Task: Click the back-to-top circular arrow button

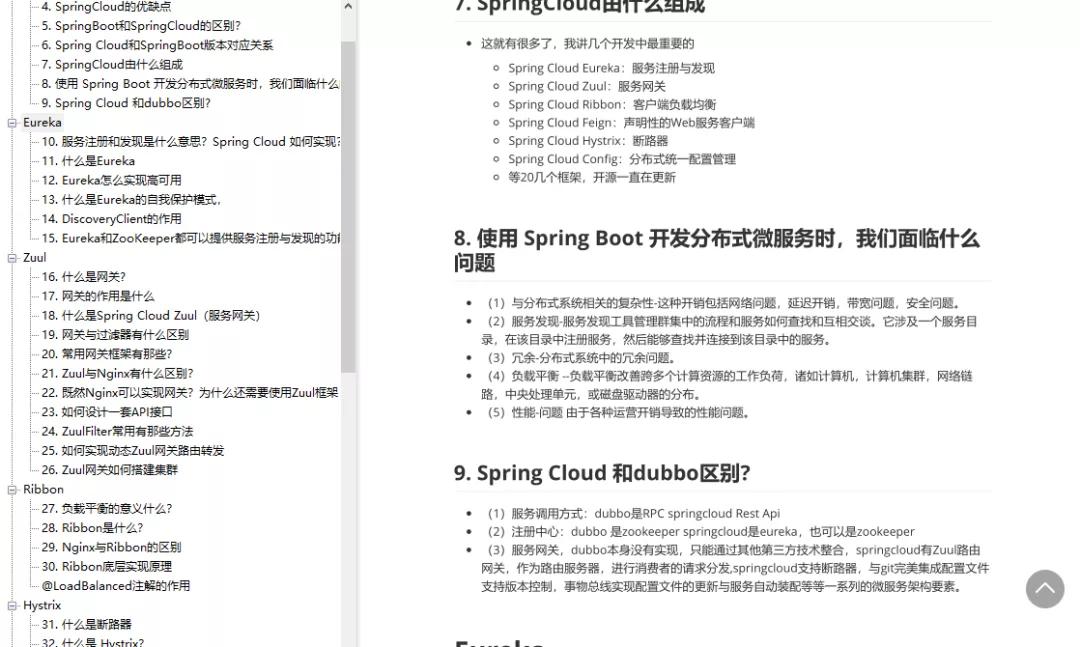Action: [x=1045, y=589]
